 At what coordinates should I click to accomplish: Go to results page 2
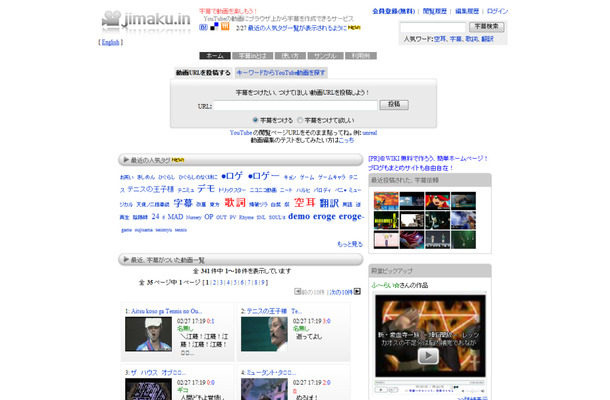tap(214, 282)
